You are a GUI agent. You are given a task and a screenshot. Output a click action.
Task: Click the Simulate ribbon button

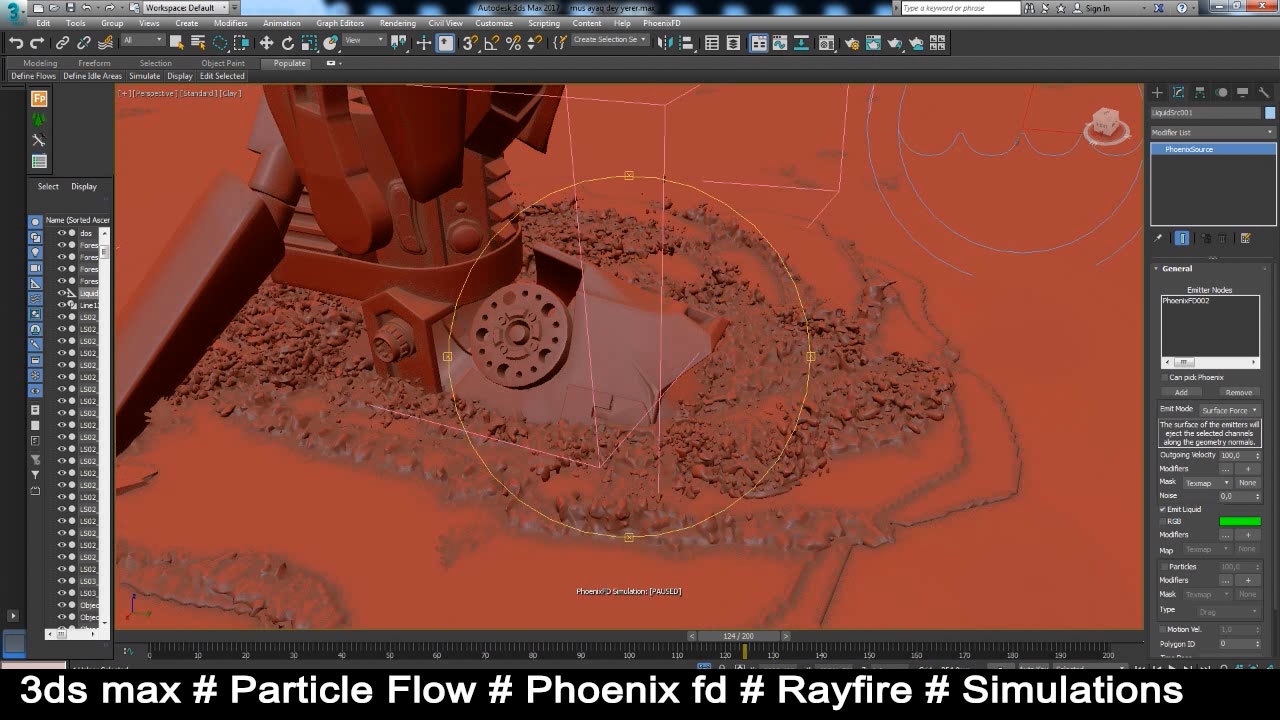click(144, 76)
